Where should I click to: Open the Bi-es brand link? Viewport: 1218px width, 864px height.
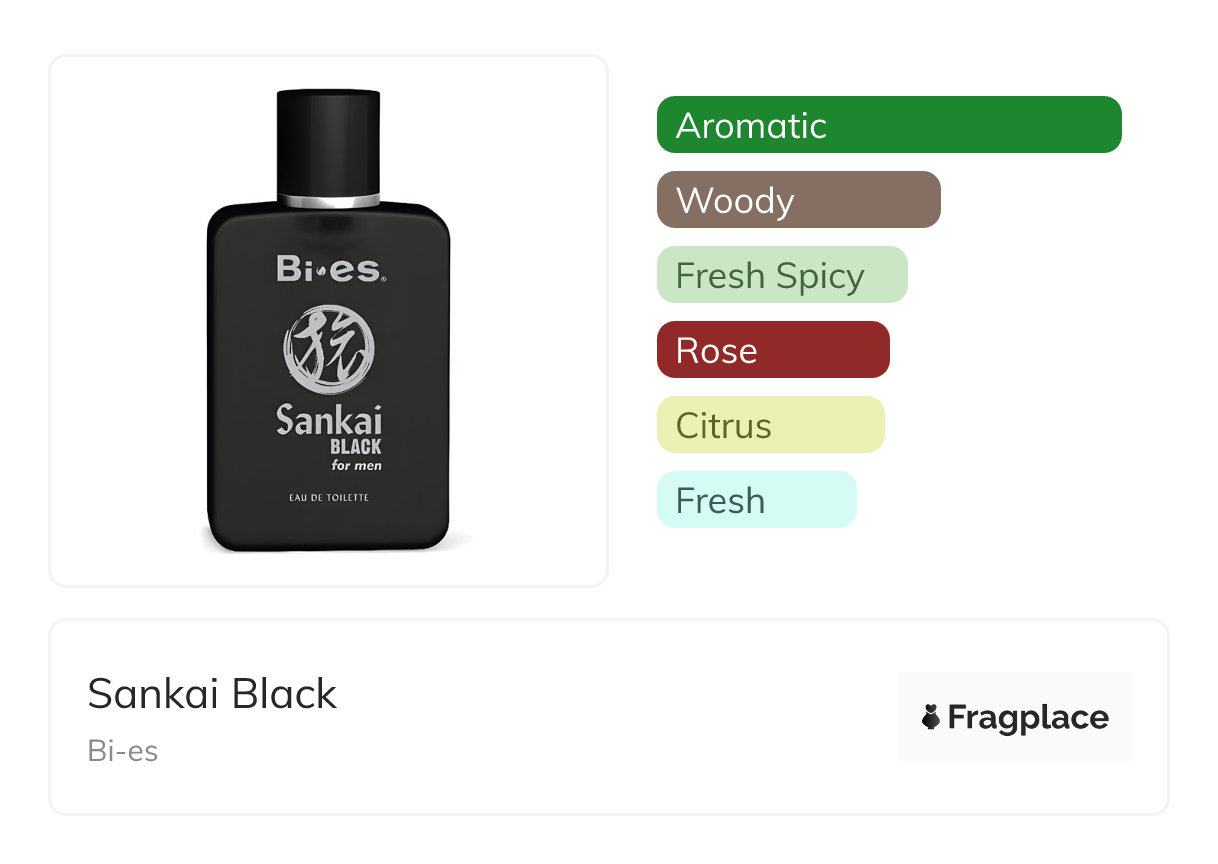pyautogui.click(x=123, y=751)
